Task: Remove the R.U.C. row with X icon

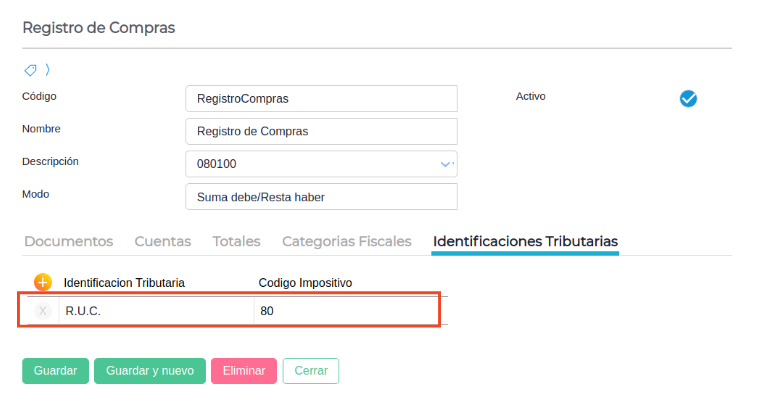Action: coord(42,311)
